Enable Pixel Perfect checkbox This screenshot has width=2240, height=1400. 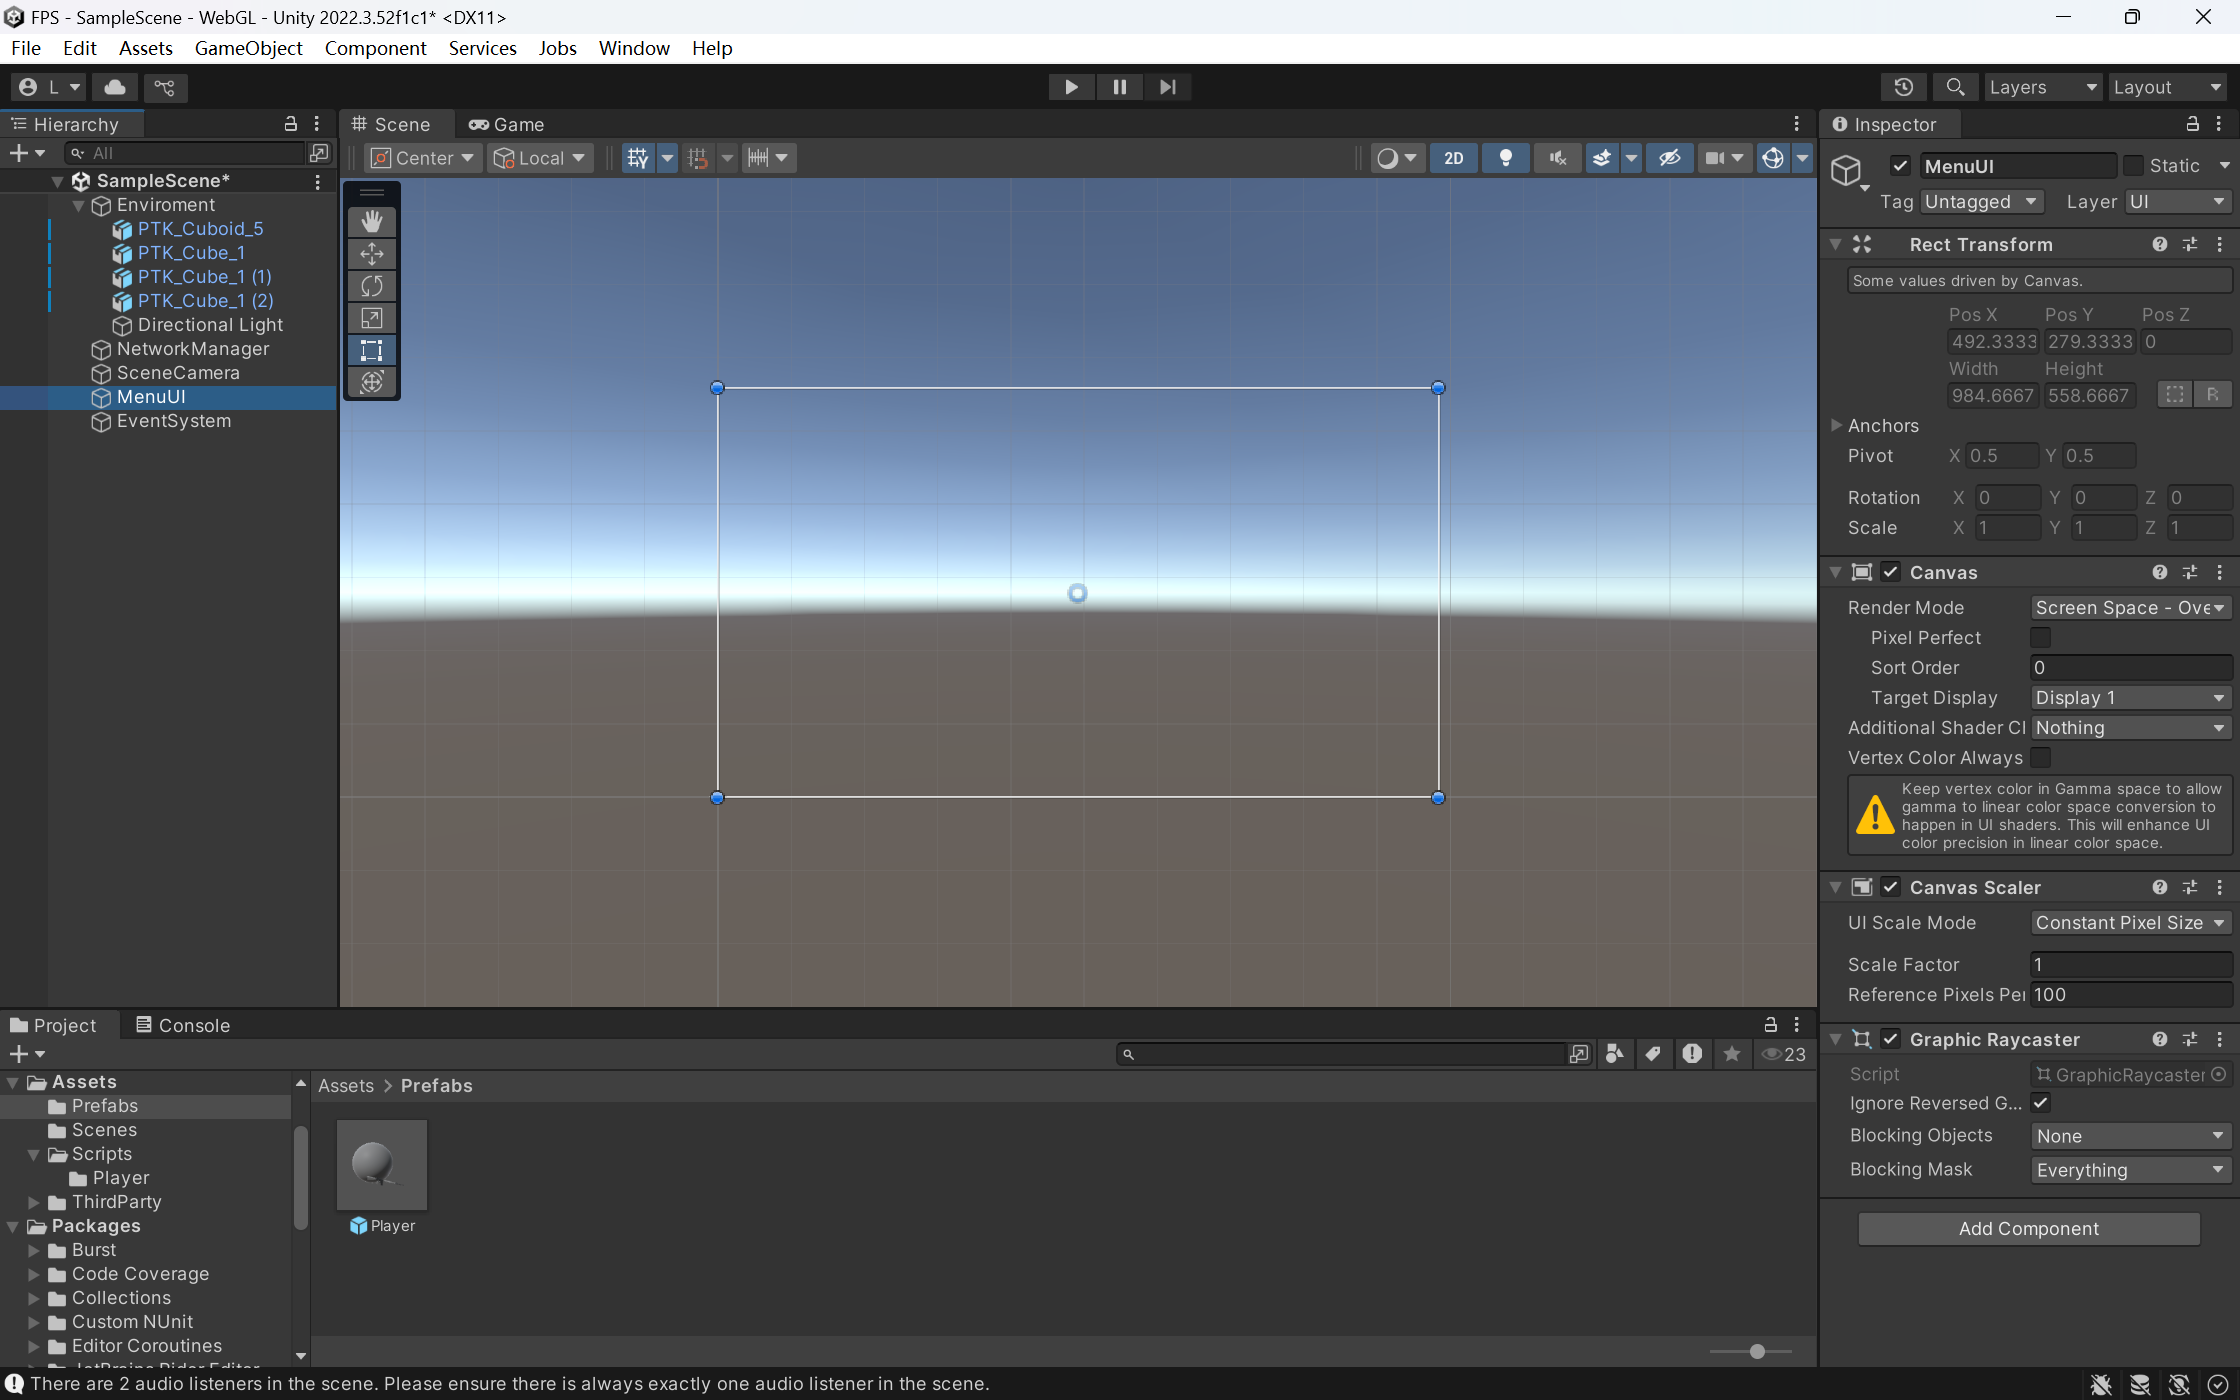coord(2040,637)
